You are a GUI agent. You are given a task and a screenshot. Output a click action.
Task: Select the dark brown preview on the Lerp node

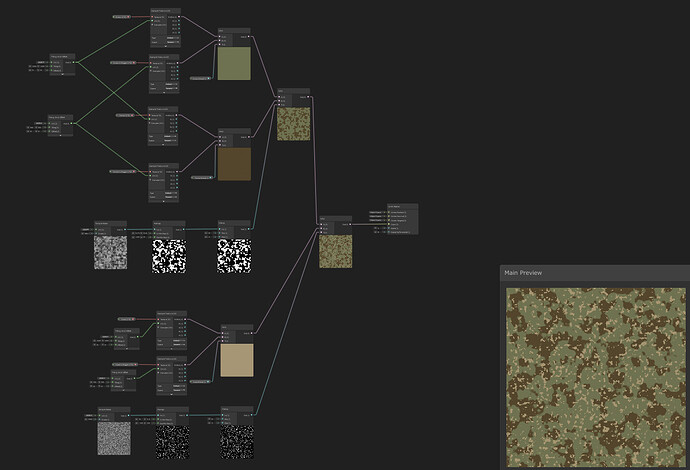(x=234, y=164)
